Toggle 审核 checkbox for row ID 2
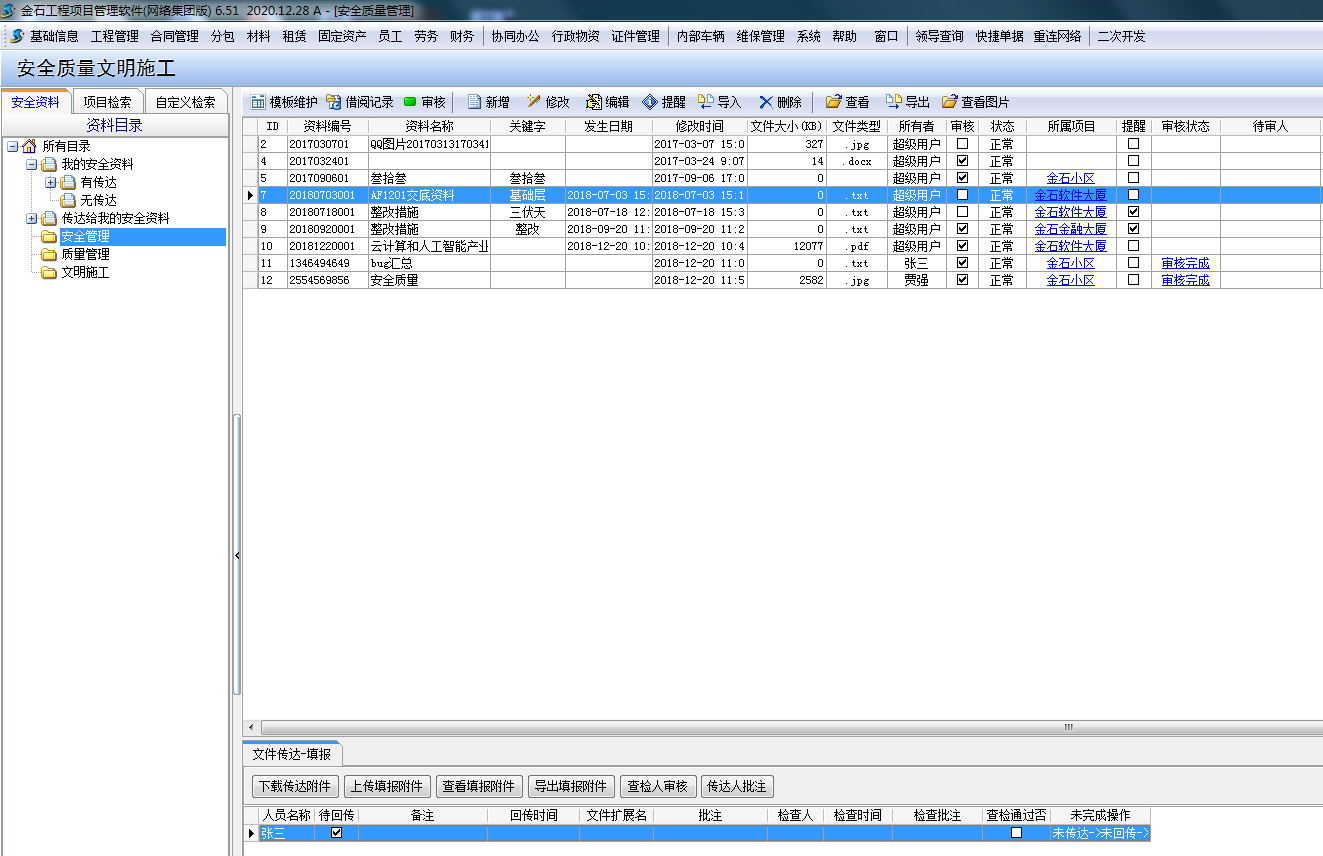Image resolution: width=1323 pixels, height=856 pixels. (962, 144)
